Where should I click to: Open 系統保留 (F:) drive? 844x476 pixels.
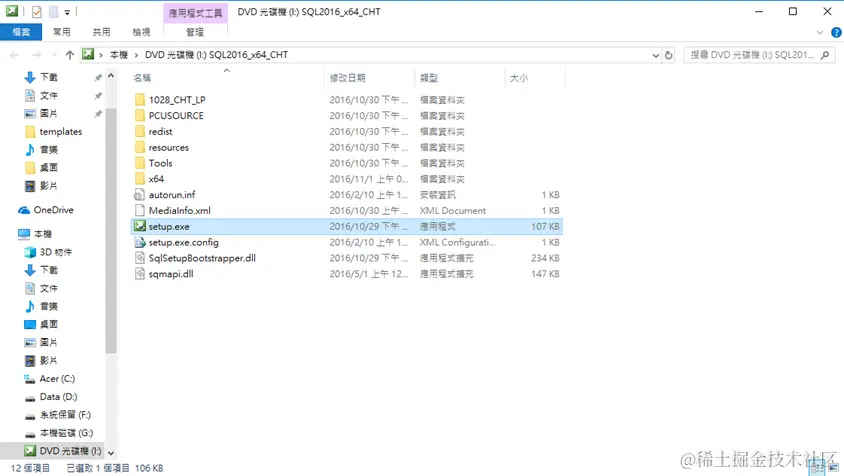58,415
